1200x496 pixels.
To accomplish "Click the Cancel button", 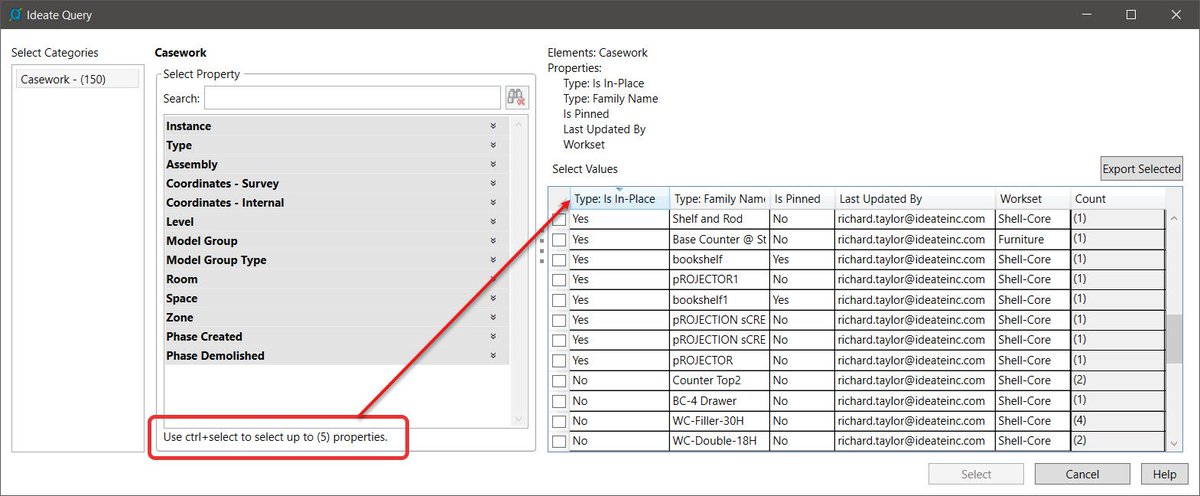I will coord(1082,474).
